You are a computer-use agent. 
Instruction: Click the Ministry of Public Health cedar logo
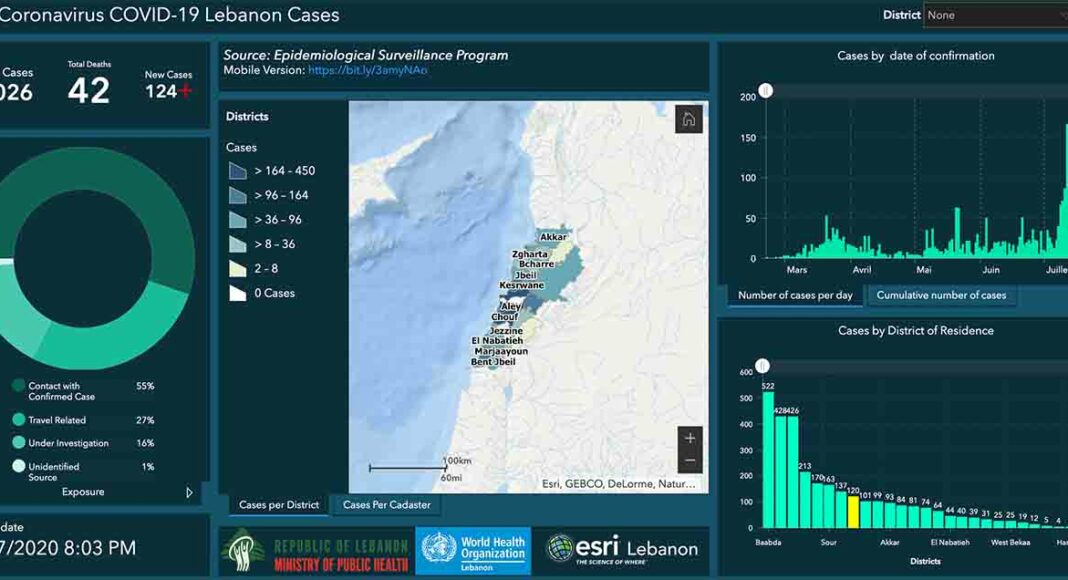(243, 551)
